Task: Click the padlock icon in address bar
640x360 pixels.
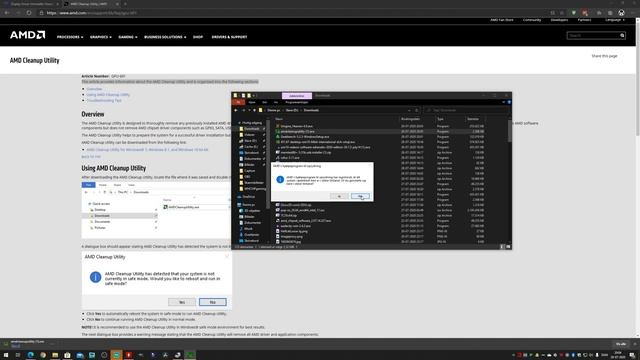Action: (x=41, y=13)
